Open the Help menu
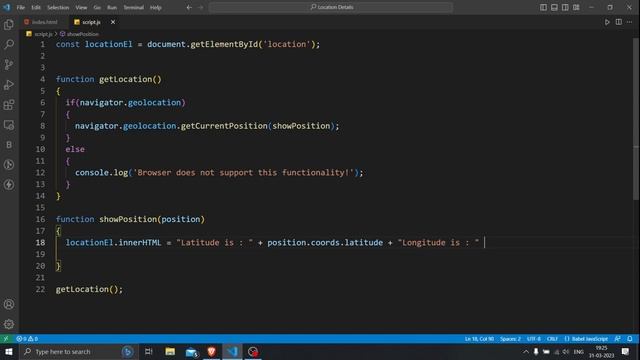The height and width of the screenshot is (360, 640). pyautogui.click(x=156, y=7)
